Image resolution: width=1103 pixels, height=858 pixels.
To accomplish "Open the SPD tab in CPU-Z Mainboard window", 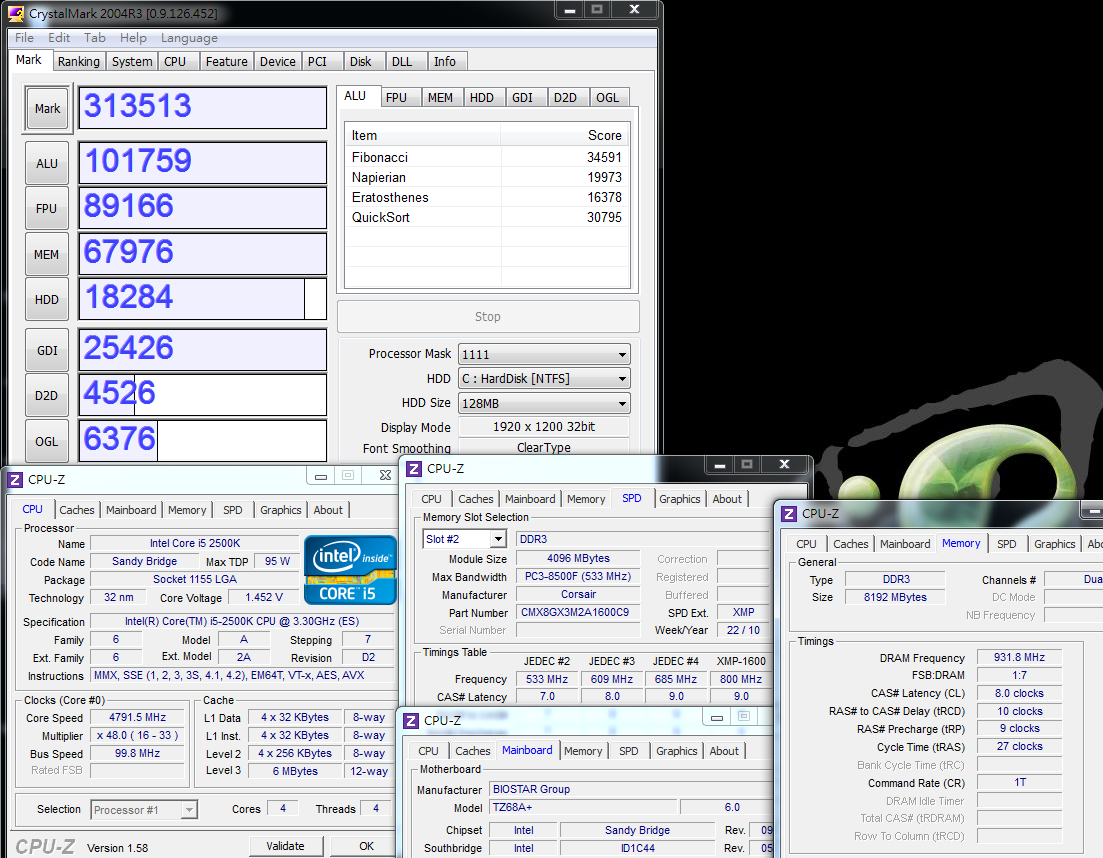I will 629,751.
